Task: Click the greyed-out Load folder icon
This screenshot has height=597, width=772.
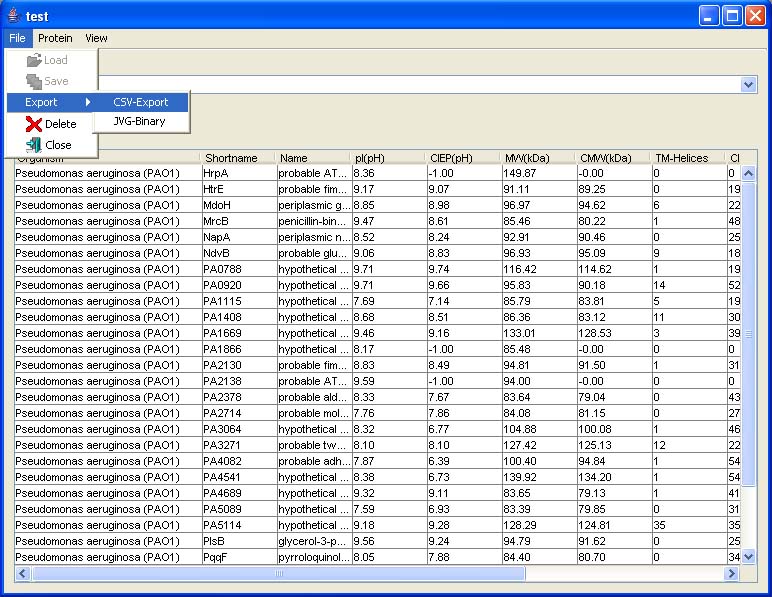Action: coord(33,61)
